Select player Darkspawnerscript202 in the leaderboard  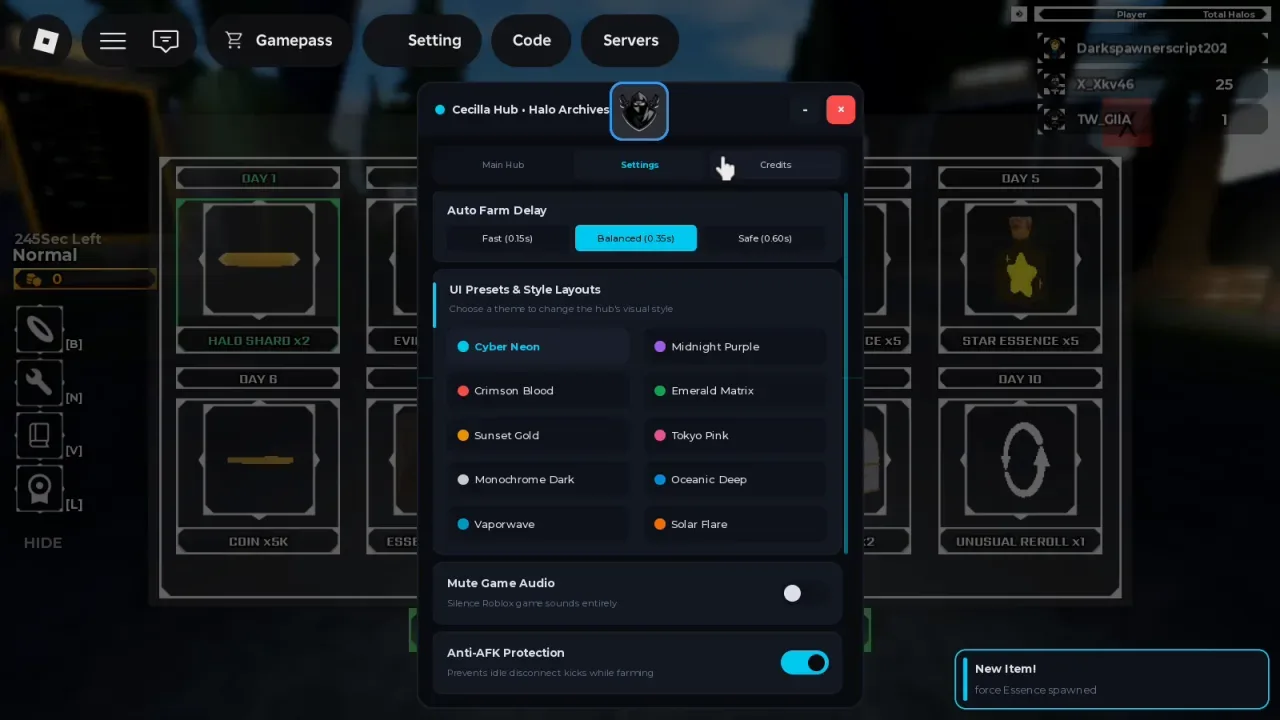pos(1151,48)
